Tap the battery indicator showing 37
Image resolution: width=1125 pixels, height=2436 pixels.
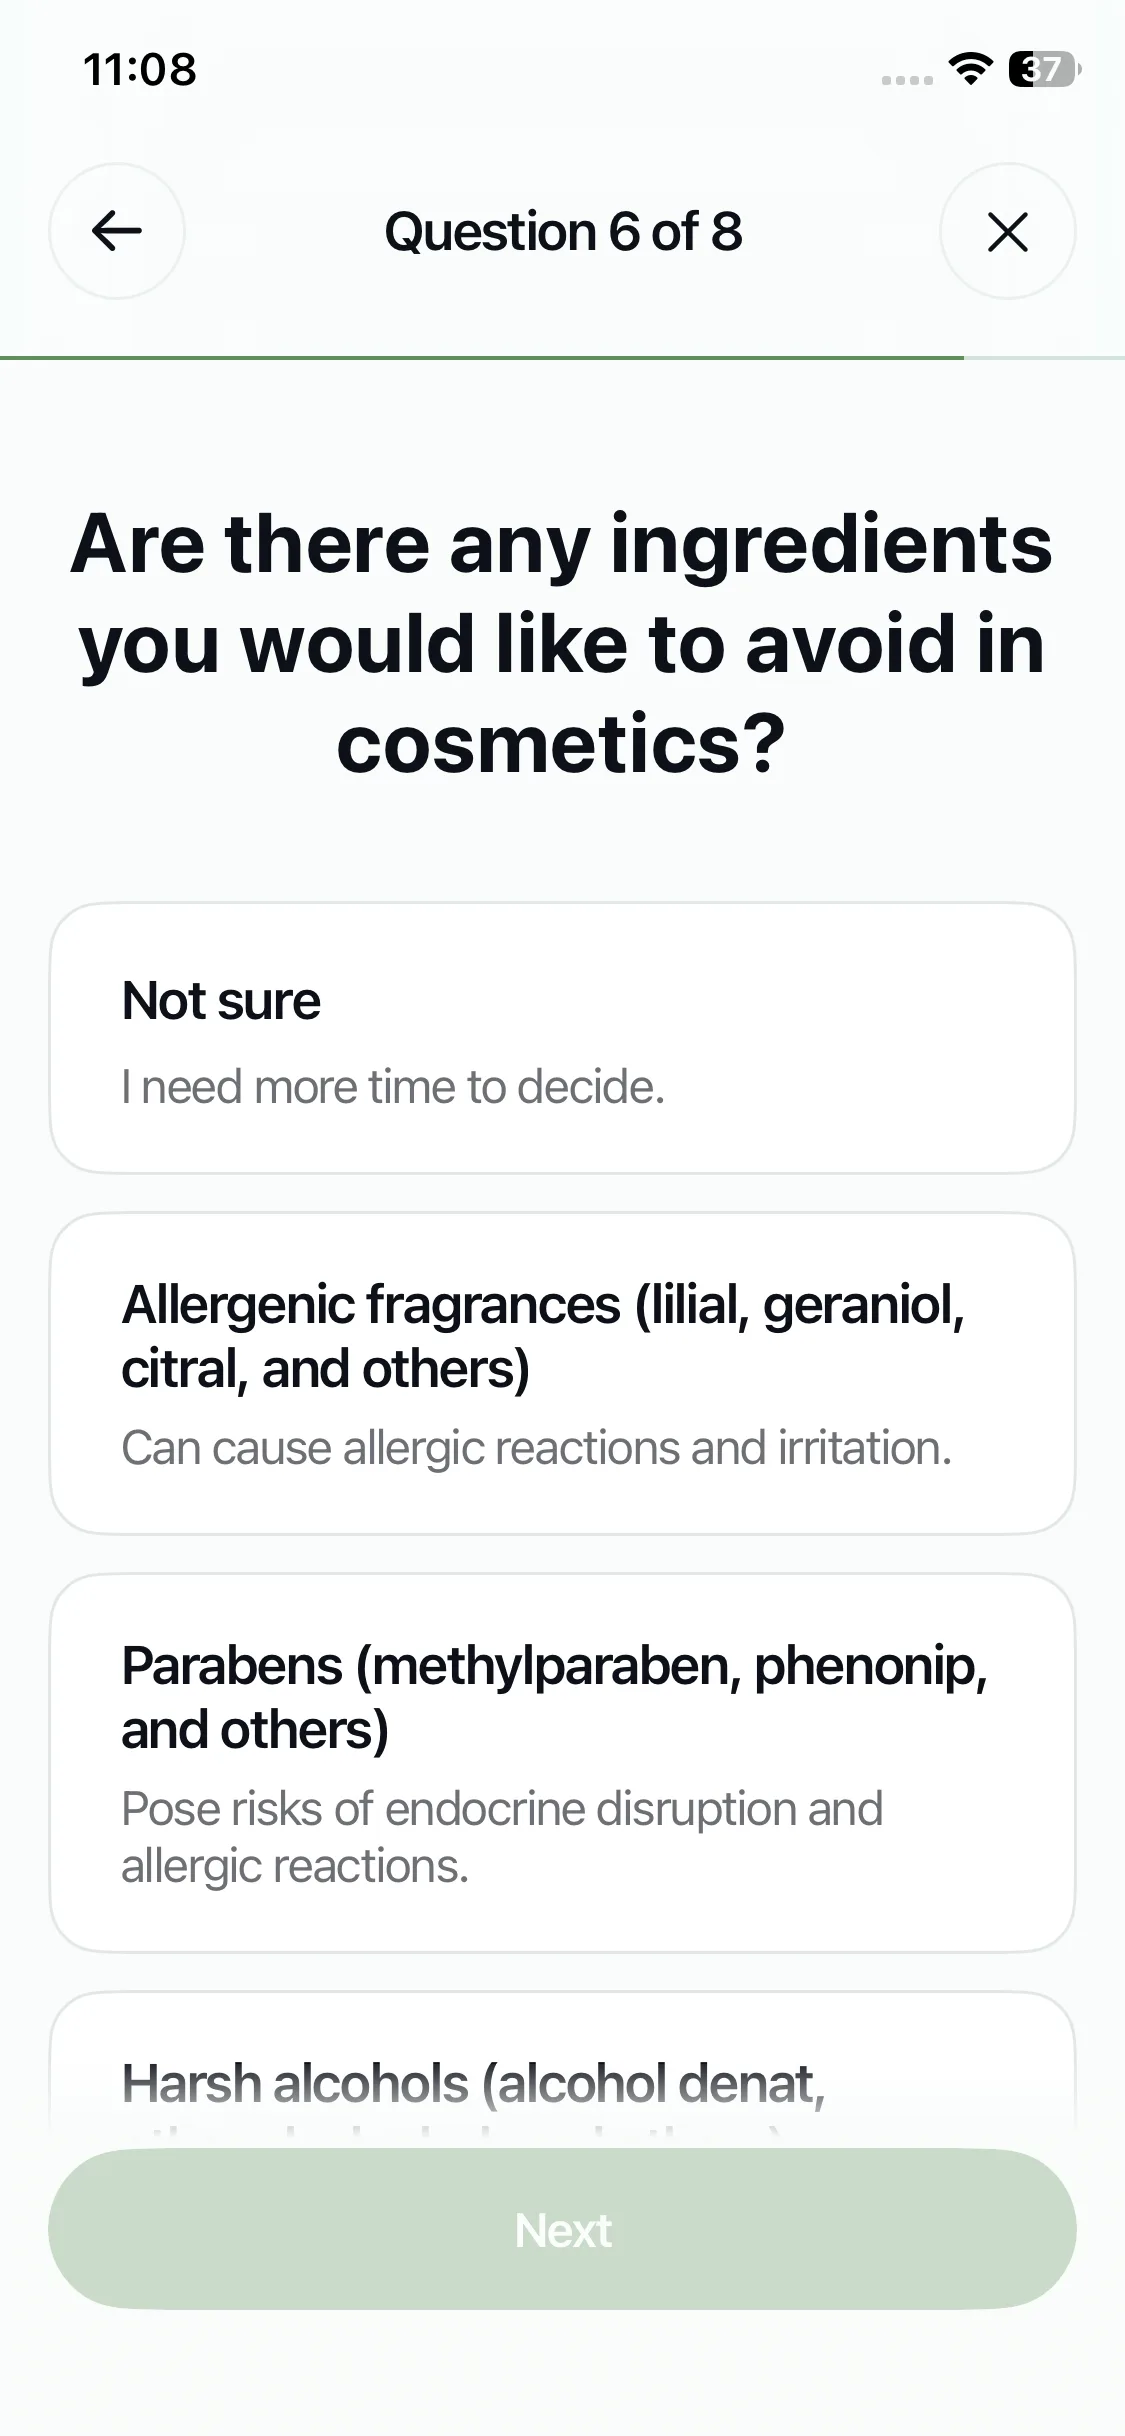[x=1043, y=69]
